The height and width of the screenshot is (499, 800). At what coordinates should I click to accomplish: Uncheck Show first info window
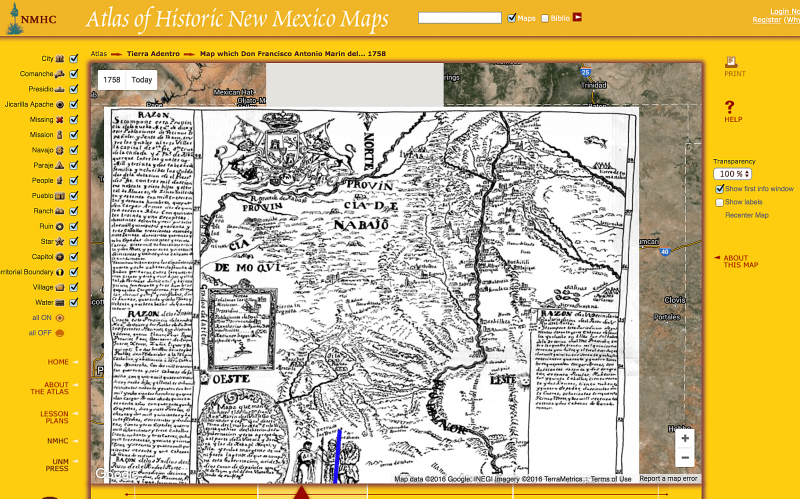[720, 189]
